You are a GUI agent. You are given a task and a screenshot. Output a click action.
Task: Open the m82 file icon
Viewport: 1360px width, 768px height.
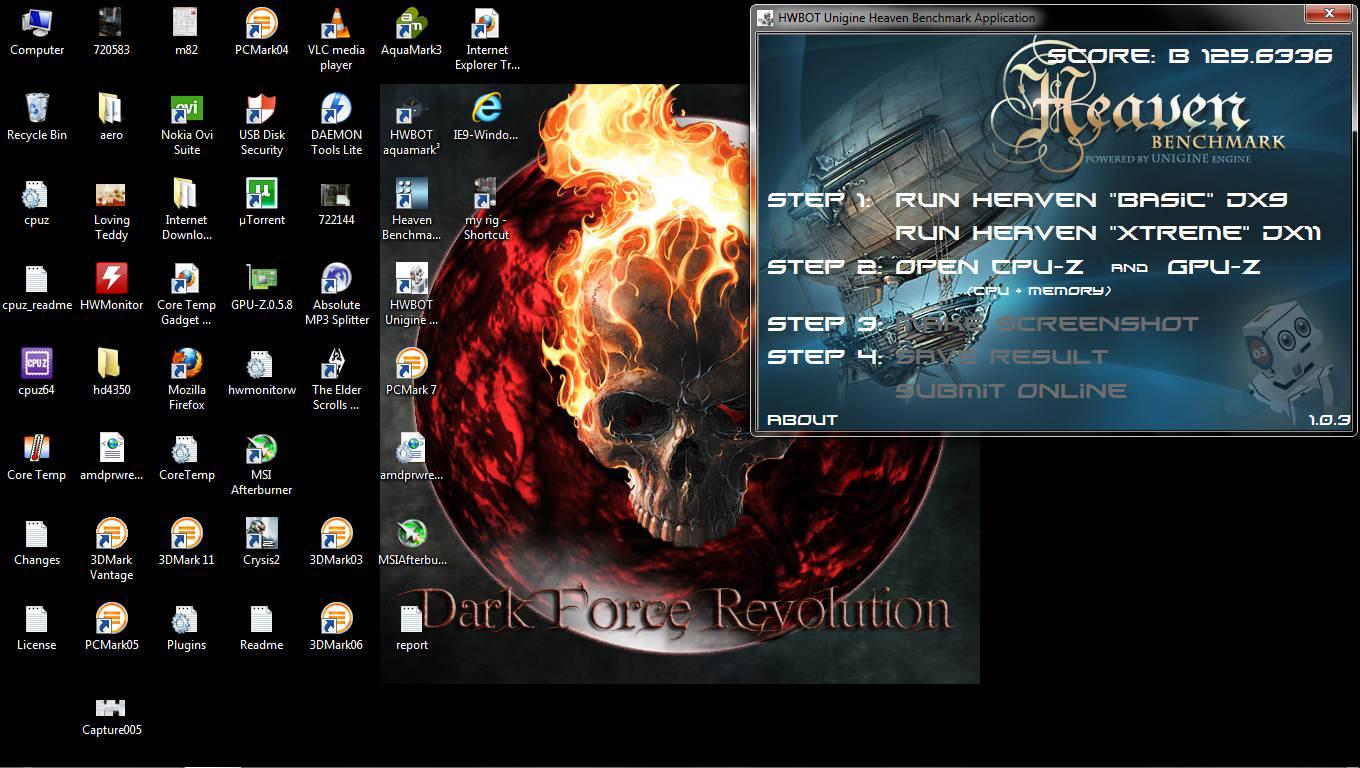[x=187, y=33]
